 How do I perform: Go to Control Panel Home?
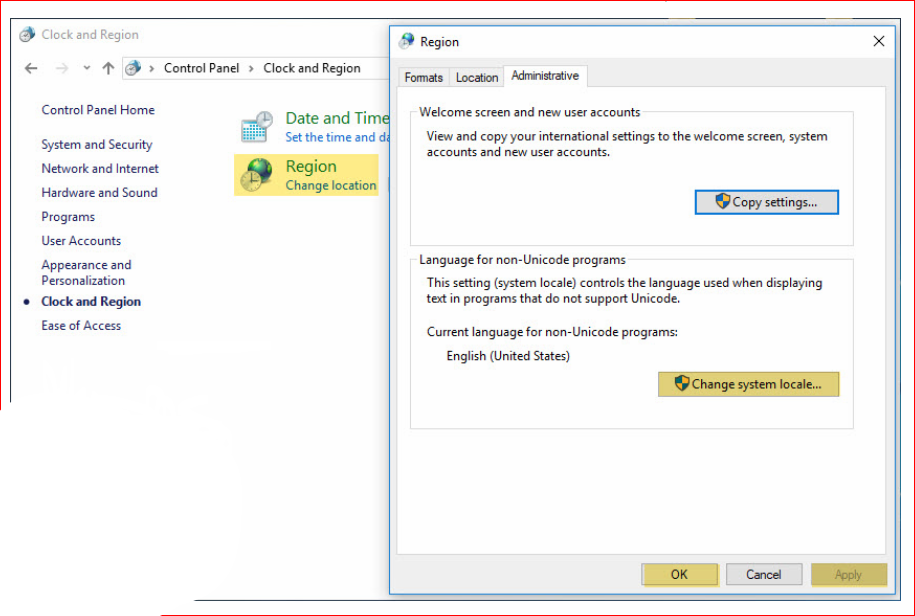point(98,110)
